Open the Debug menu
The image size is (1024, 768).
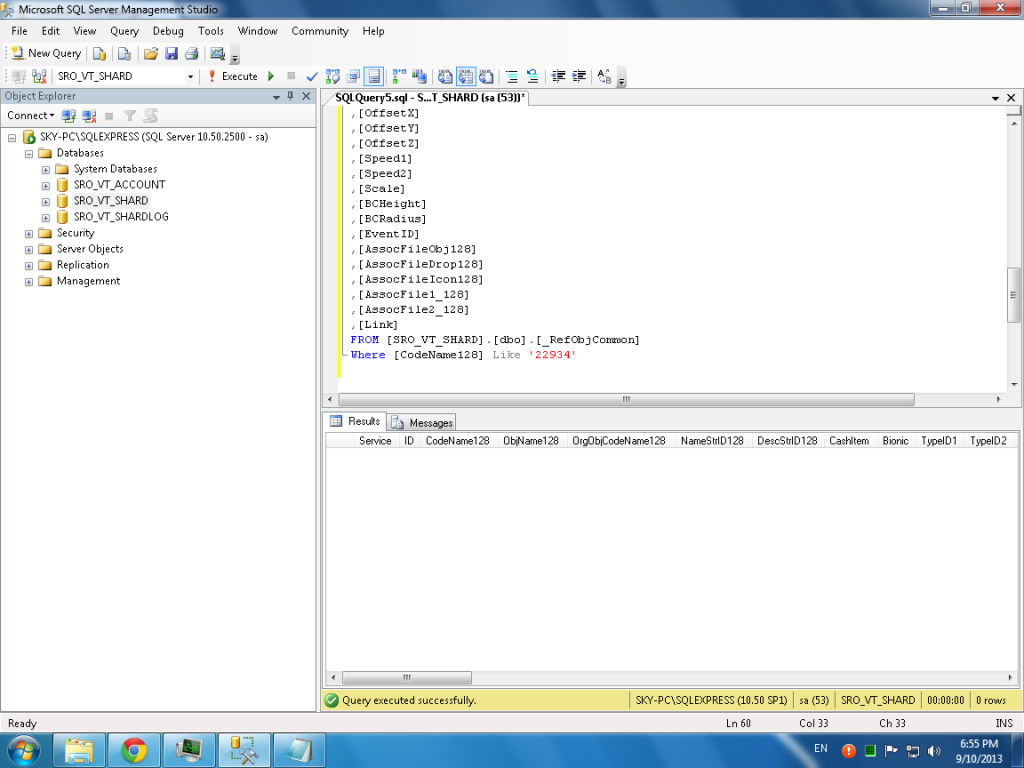168,31
